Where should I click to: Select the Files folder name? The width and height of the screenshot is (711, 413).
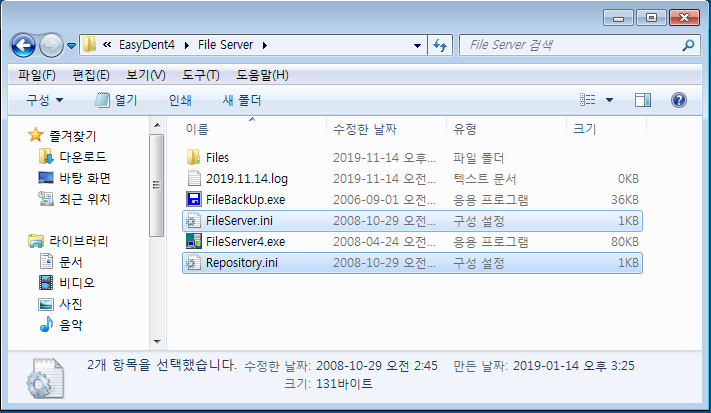[x=217, y=157]
